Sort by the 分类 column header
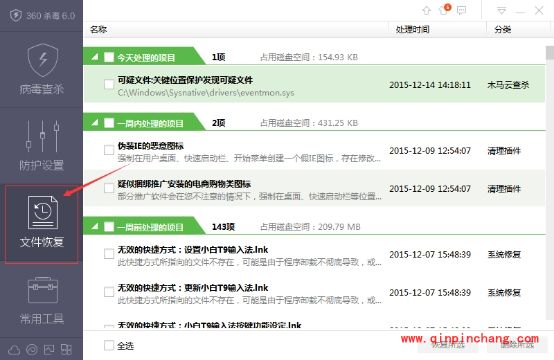Image resolution: width=554 pixels, height=360 pixels. [x=502, y=29]
